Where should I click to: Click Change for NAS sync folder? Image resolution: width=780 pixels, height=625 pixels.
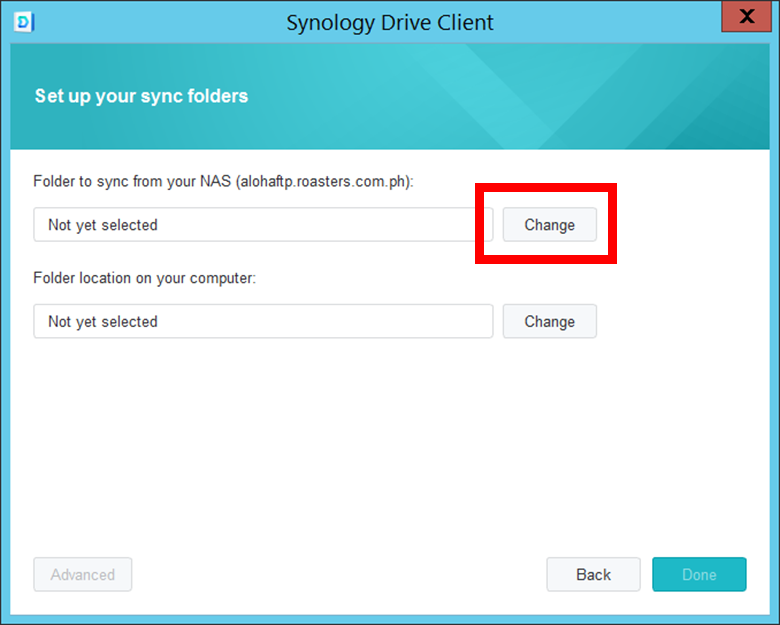point(550,225)
